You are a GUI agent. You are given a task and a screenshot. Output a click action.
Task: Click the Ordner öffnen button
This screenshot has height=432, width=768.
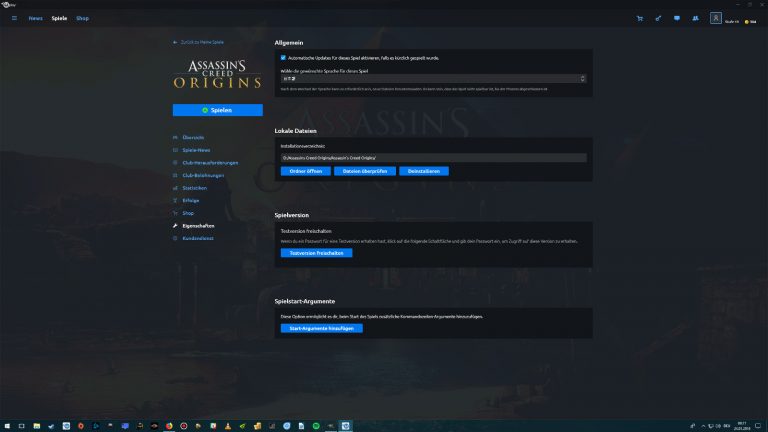[x=303, y=171]
